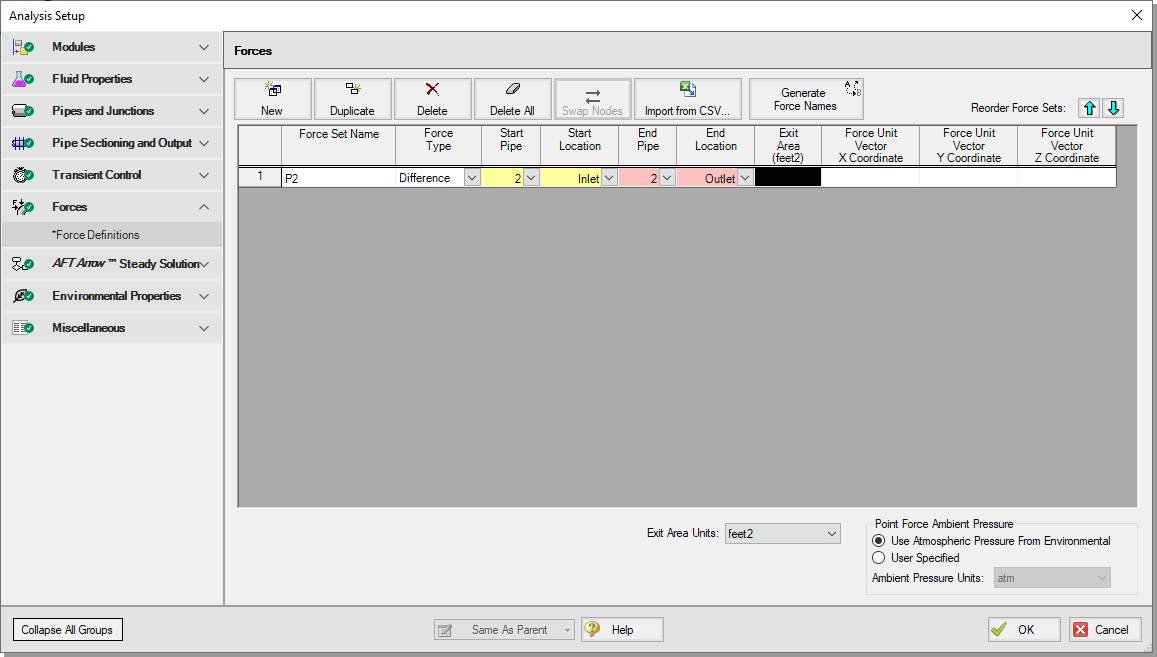Click the Force Set Name field P2
This screenshot has width=1157, height=657.
coord(338,178)
